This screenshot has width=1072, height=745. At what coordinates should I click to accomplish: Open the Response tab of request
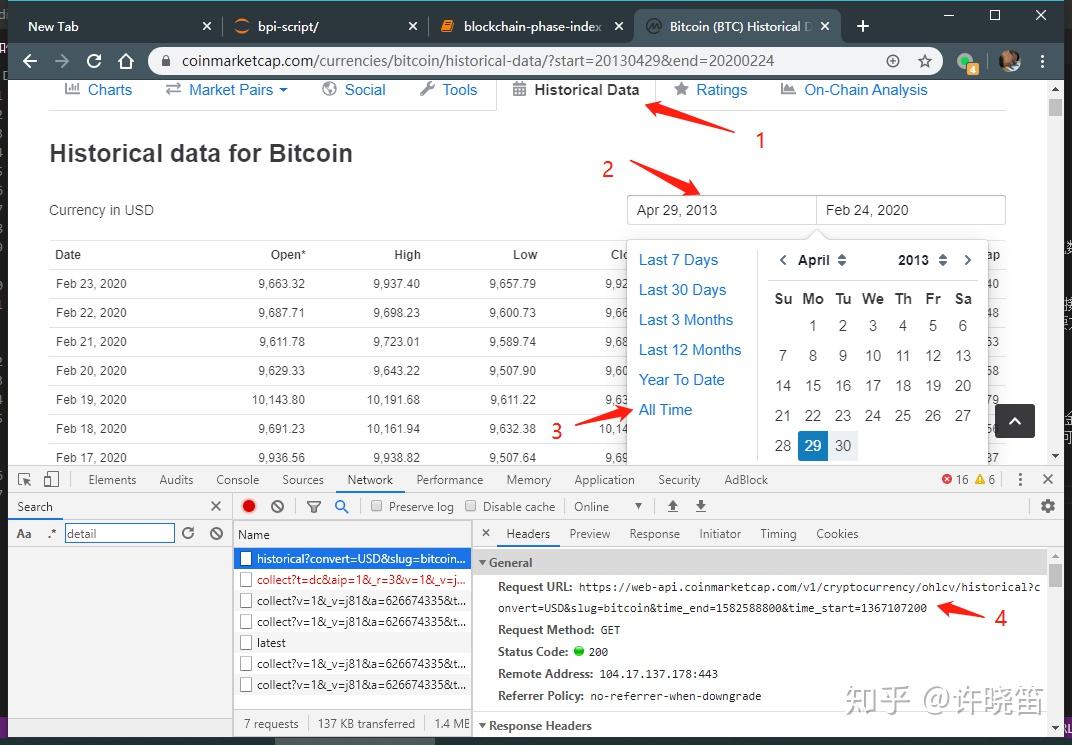[654, 534]
